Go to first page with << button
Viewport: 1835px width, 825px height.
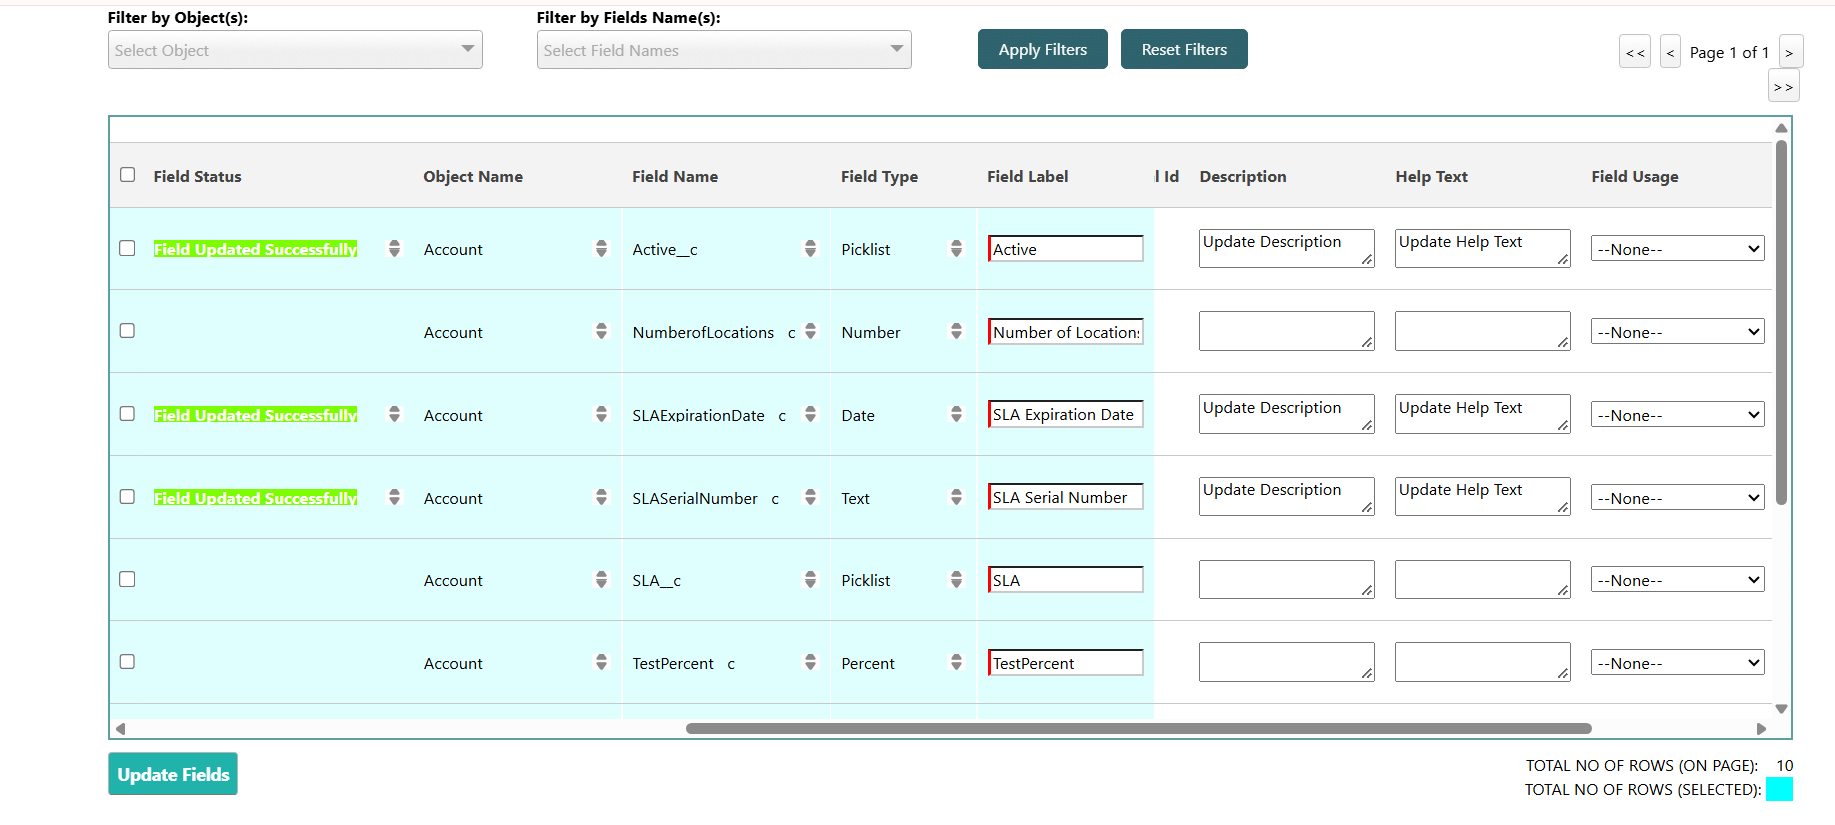[x=1635, y=52]
